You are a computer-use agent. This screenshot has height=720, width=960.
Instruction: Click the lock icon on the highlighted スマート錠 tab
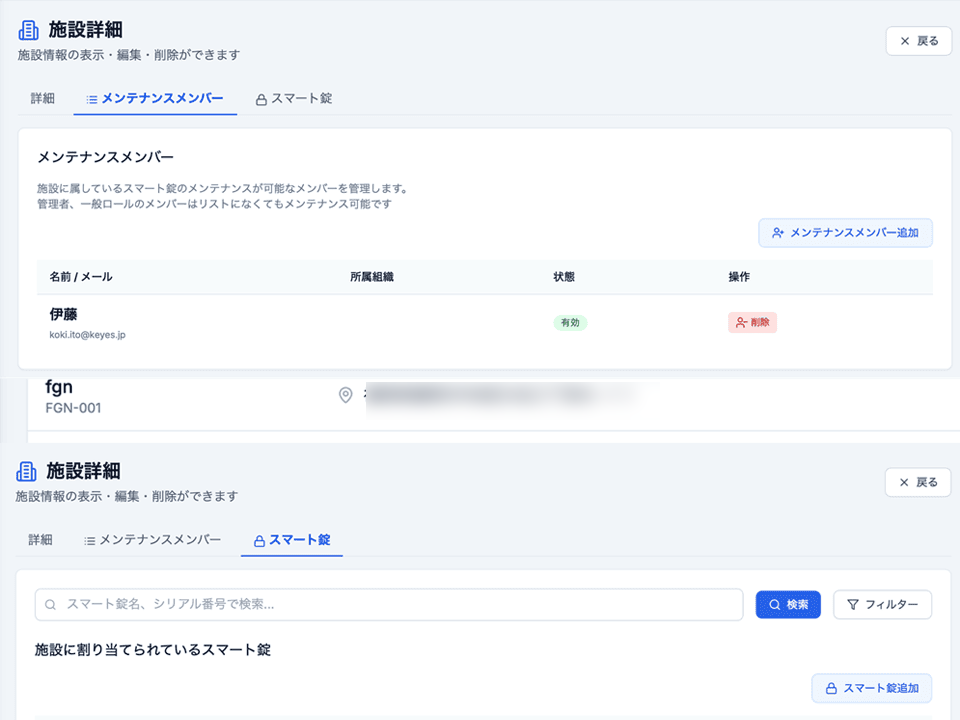(x=259, y=541)
